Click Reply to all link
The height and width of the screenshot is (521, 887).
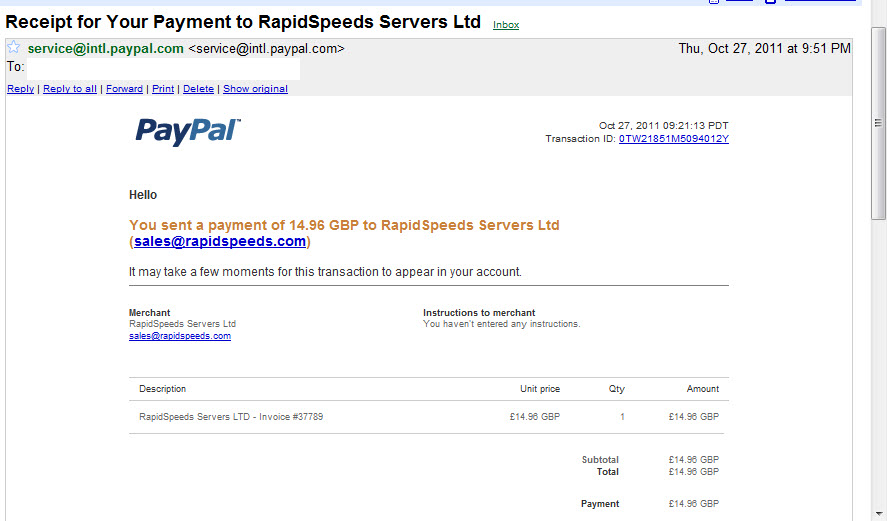click(x=70, y=89)
